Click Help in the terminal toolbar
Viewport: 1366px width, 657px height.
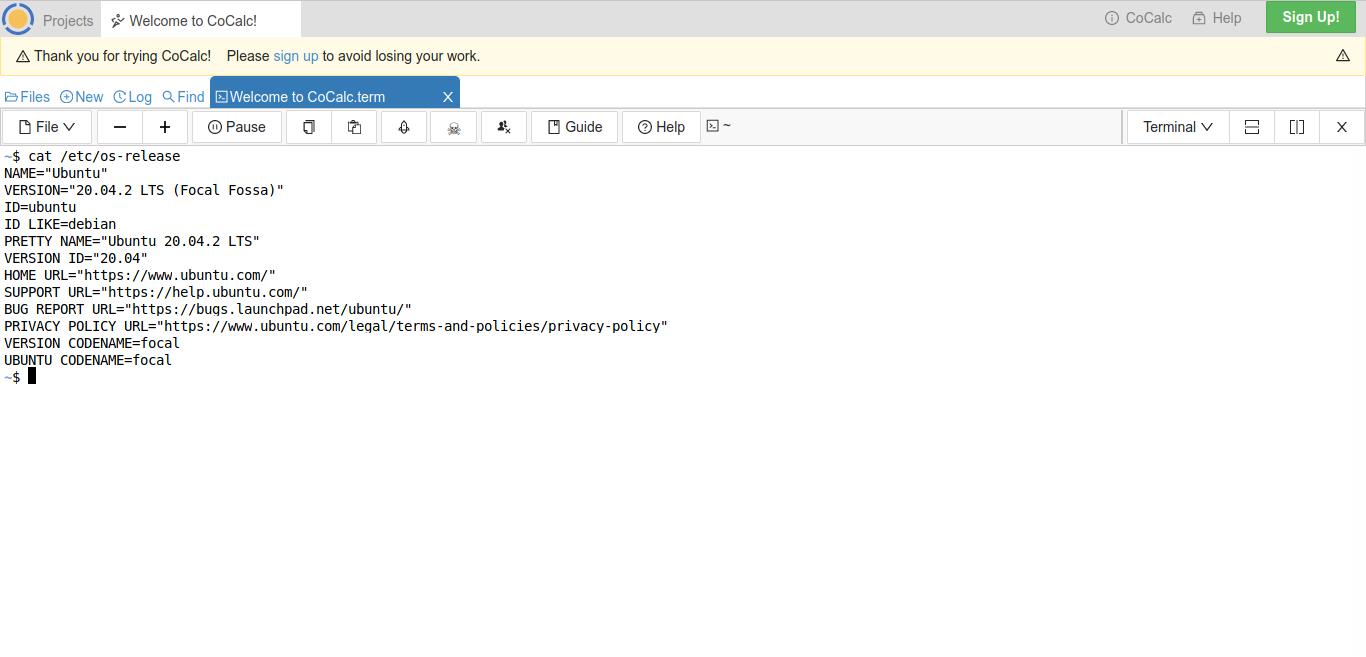(x=661, y=127)
